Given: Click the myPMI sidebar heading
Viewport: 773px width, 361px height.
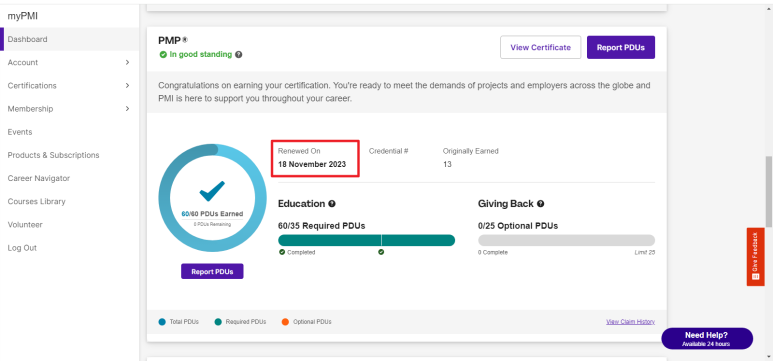Looking at the screenshot, I should [x=23, y=16].
